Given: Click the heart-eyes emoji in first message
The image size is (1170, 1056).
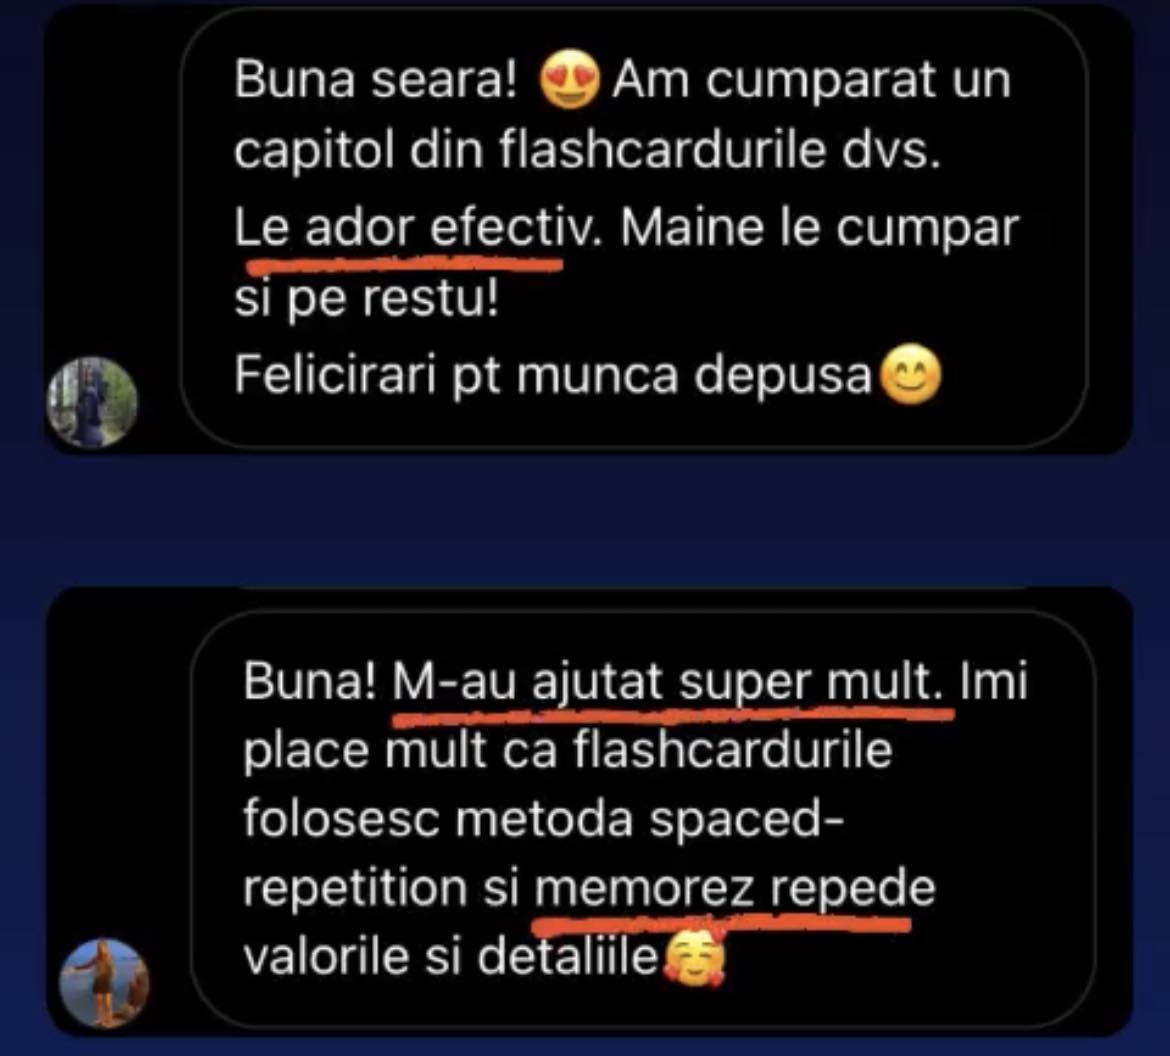Looking at the screenshot, I should [x=569, y=80].
